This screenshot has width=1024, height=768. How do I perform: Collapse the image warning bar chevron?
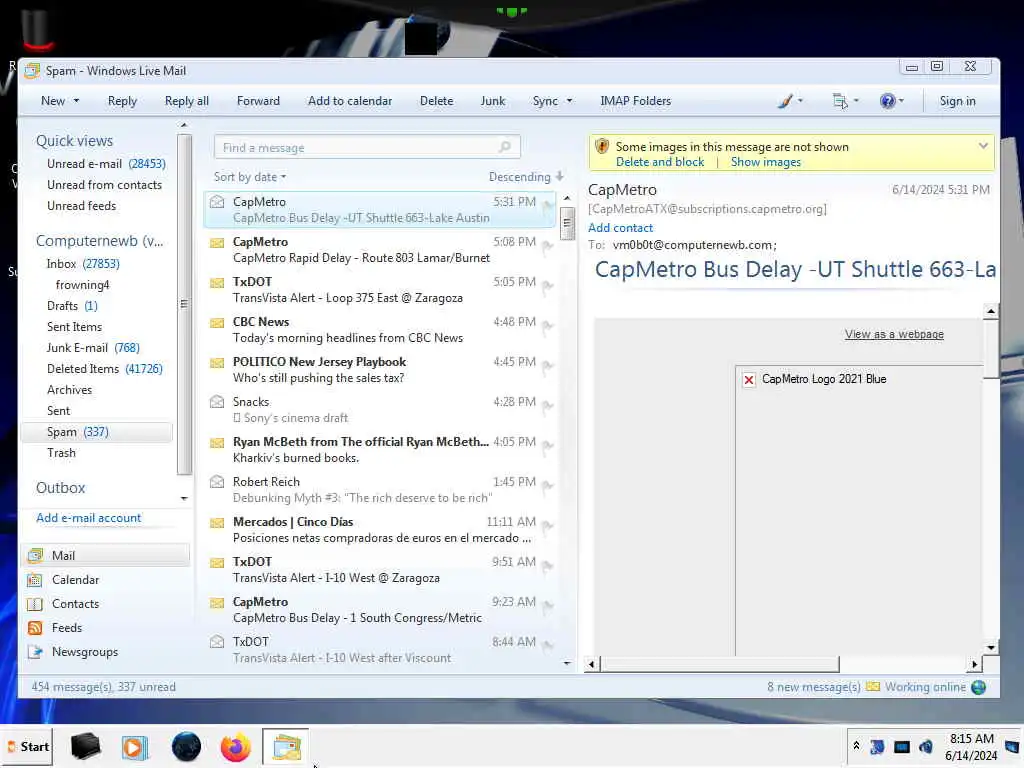click(983, 146)
